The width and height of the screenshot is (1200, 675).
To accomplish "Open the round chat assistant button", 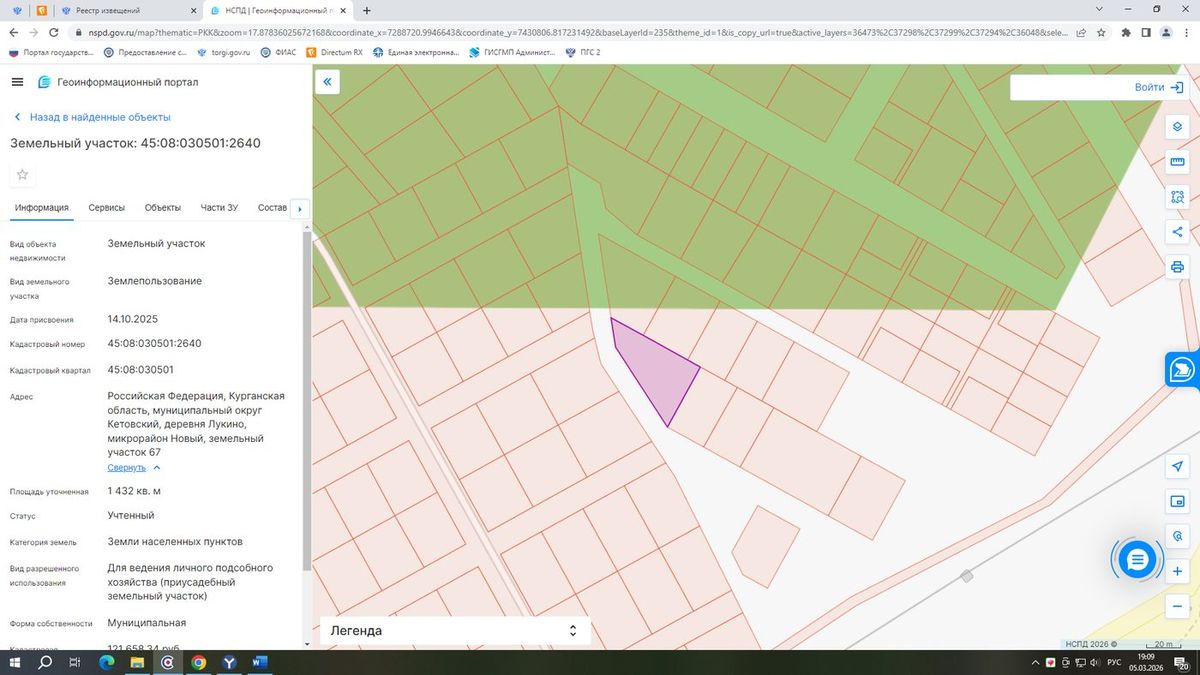I will pos(1136,560).
